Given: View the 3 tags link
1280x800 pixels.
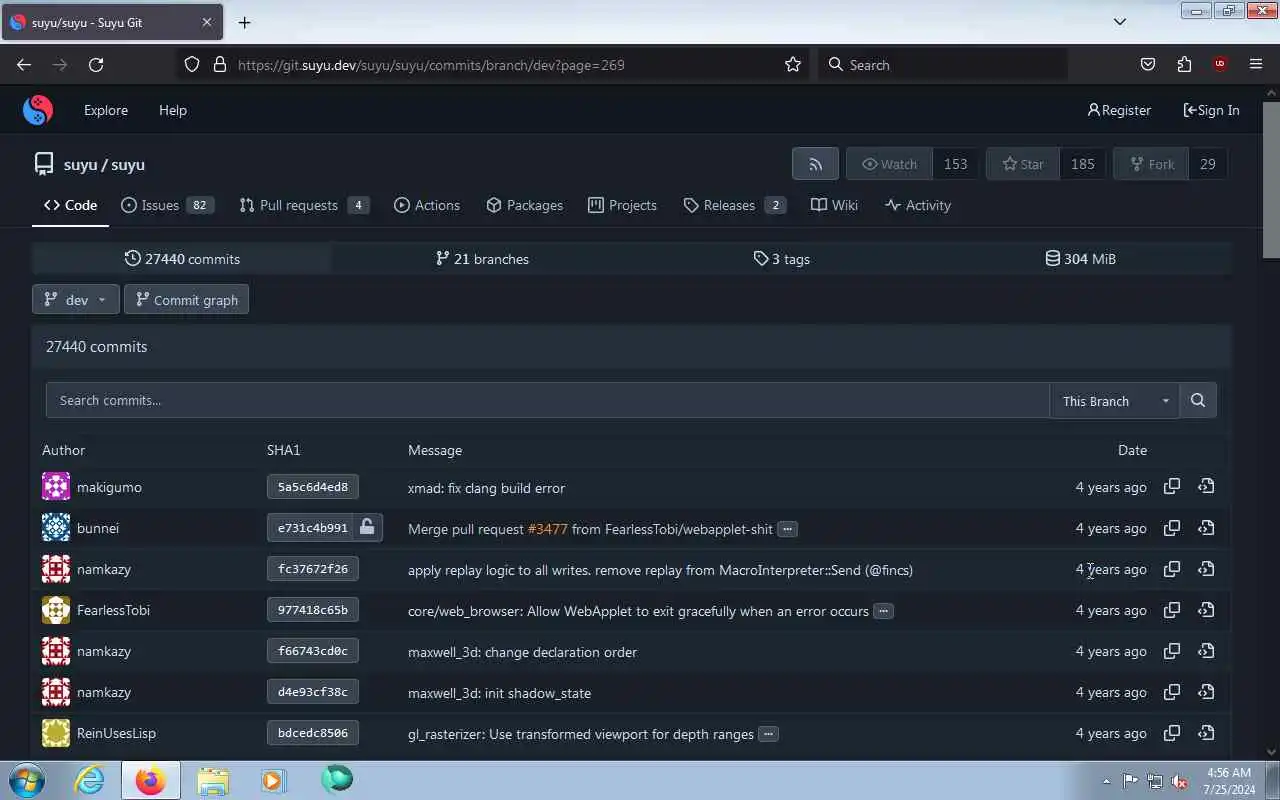Looking at the screenshot, I should point(781,259).
